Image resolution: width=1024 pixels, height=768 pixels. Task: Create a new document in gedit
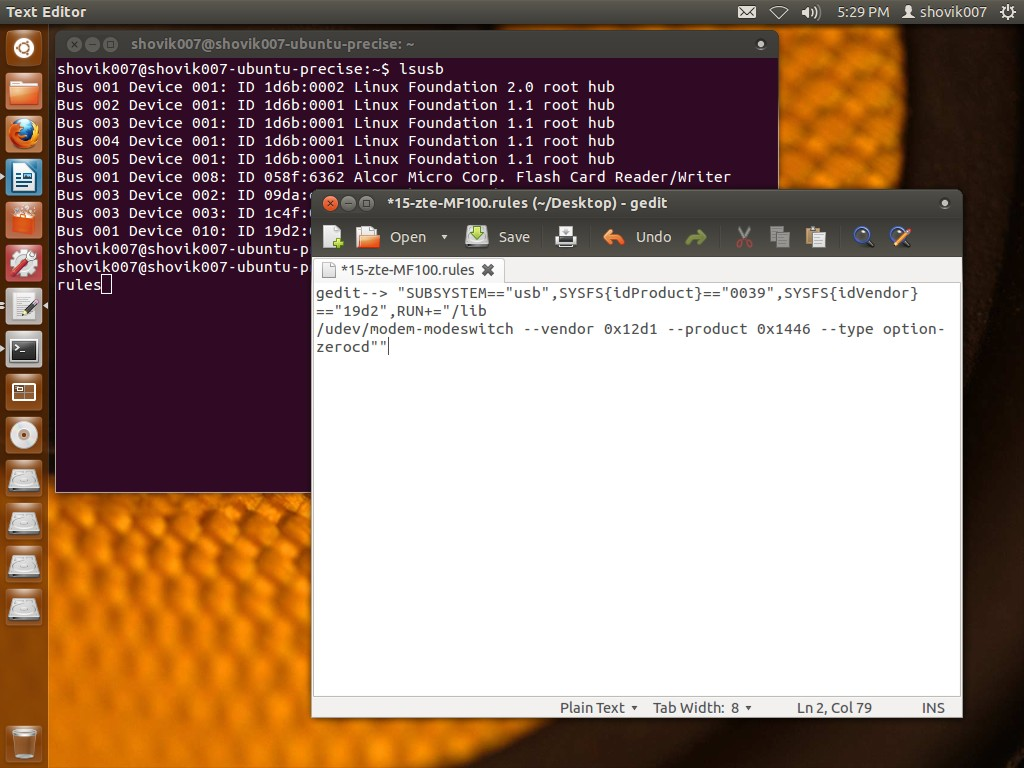point(331,237)
